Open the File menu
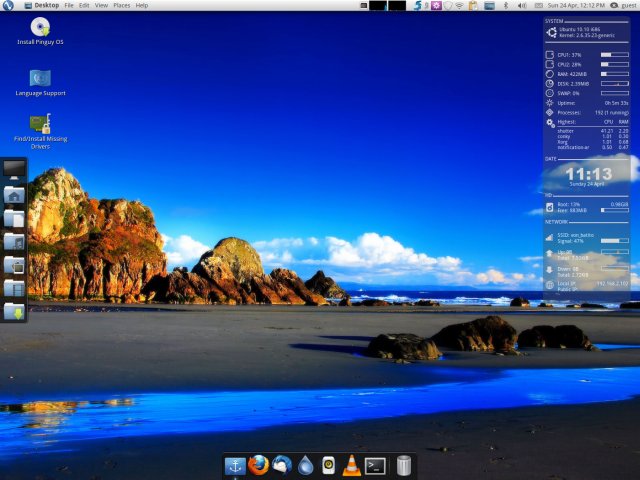640x480 pixels. pyautogui.click(x=69, y=5)
